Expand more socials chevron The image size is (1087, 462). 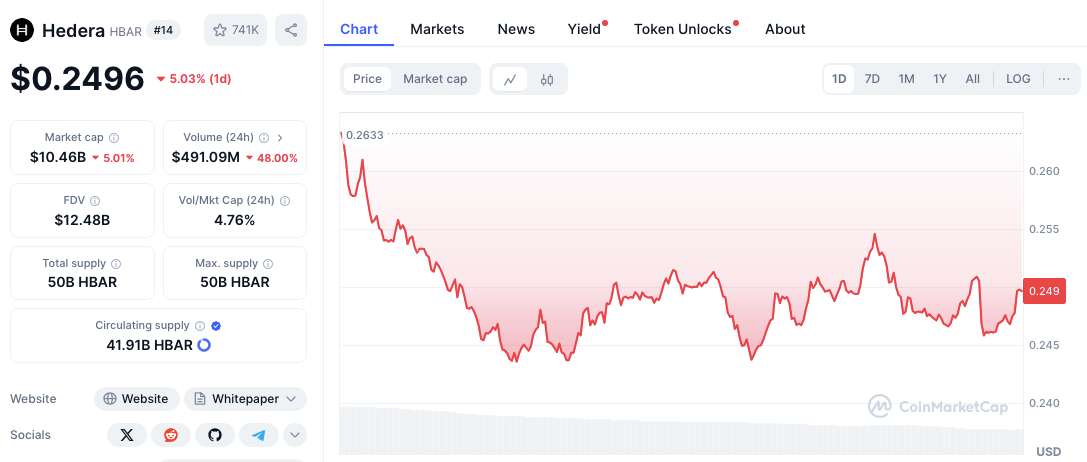click(295, 435)
